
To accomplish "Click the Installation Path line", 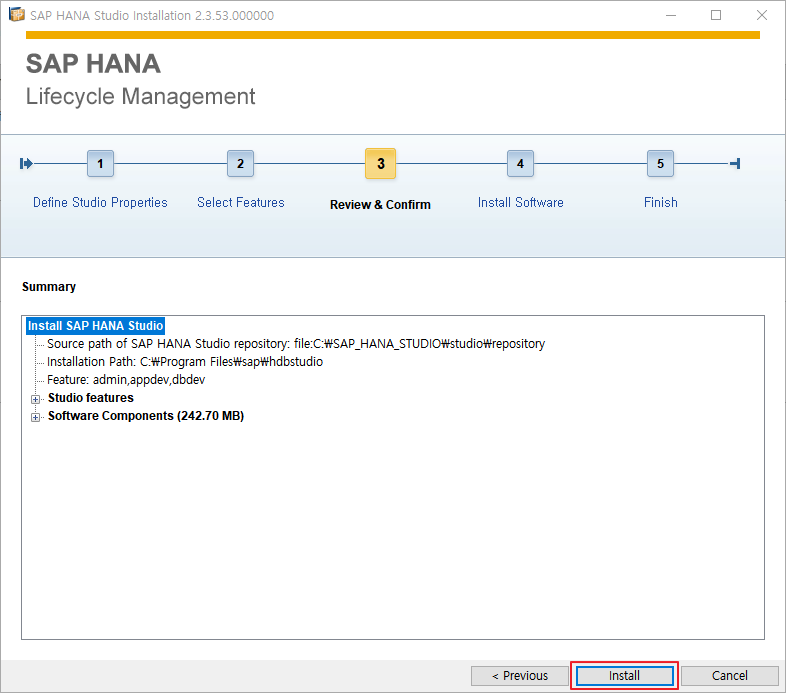I will point(185,362).
